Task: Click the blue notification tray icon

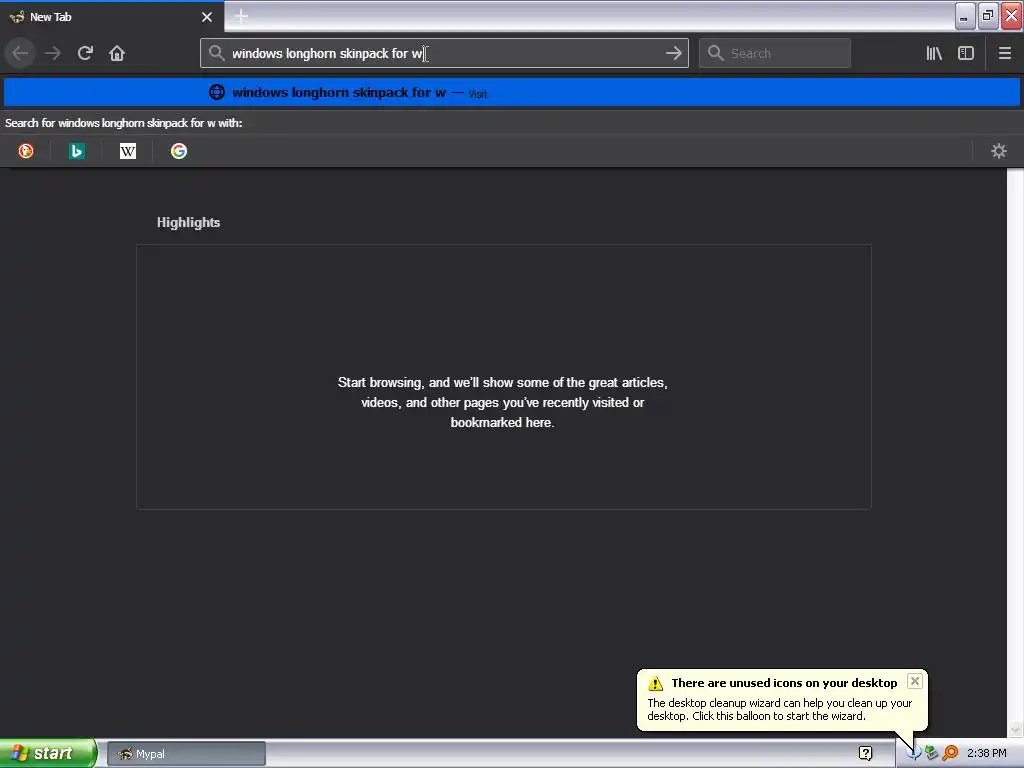Action: [914, 754]
